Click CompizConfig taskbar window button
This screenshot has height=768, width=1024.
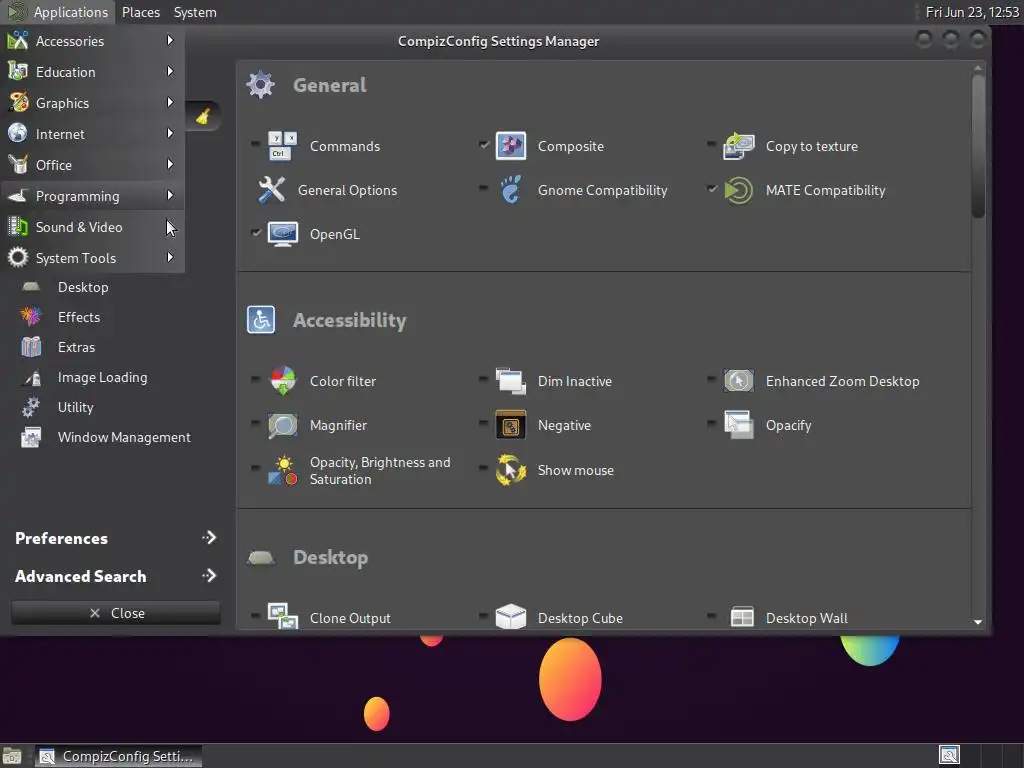[x=118, y=756]
